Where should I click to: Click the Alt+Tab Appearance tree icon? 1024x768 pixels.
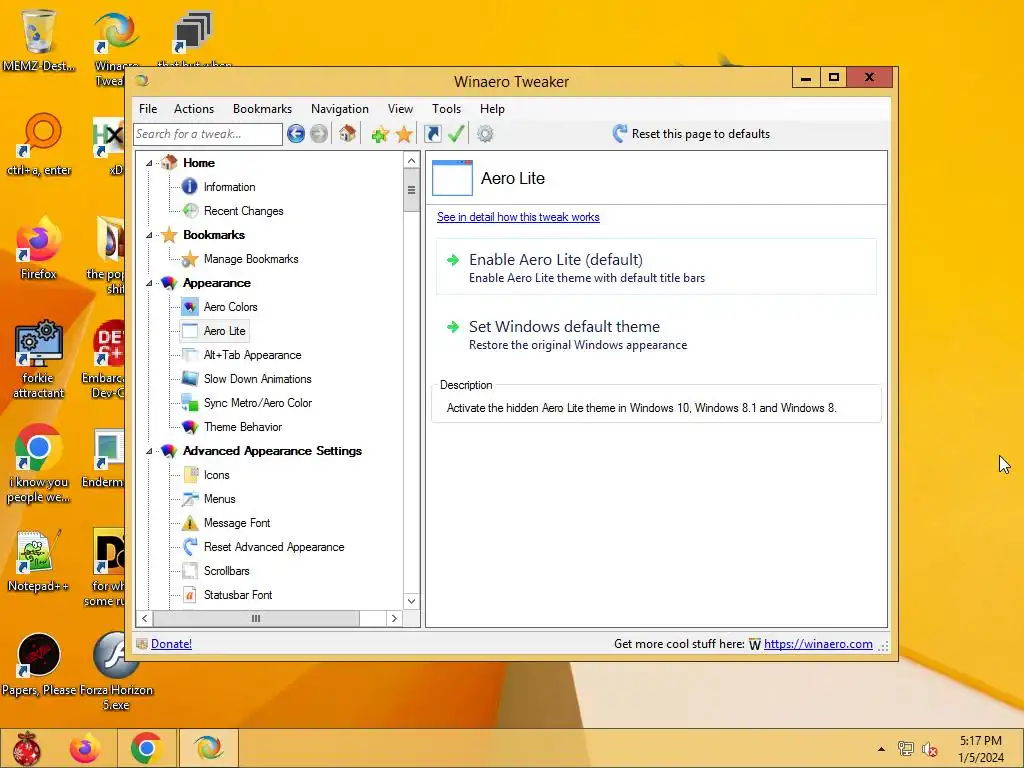[190, 355]
